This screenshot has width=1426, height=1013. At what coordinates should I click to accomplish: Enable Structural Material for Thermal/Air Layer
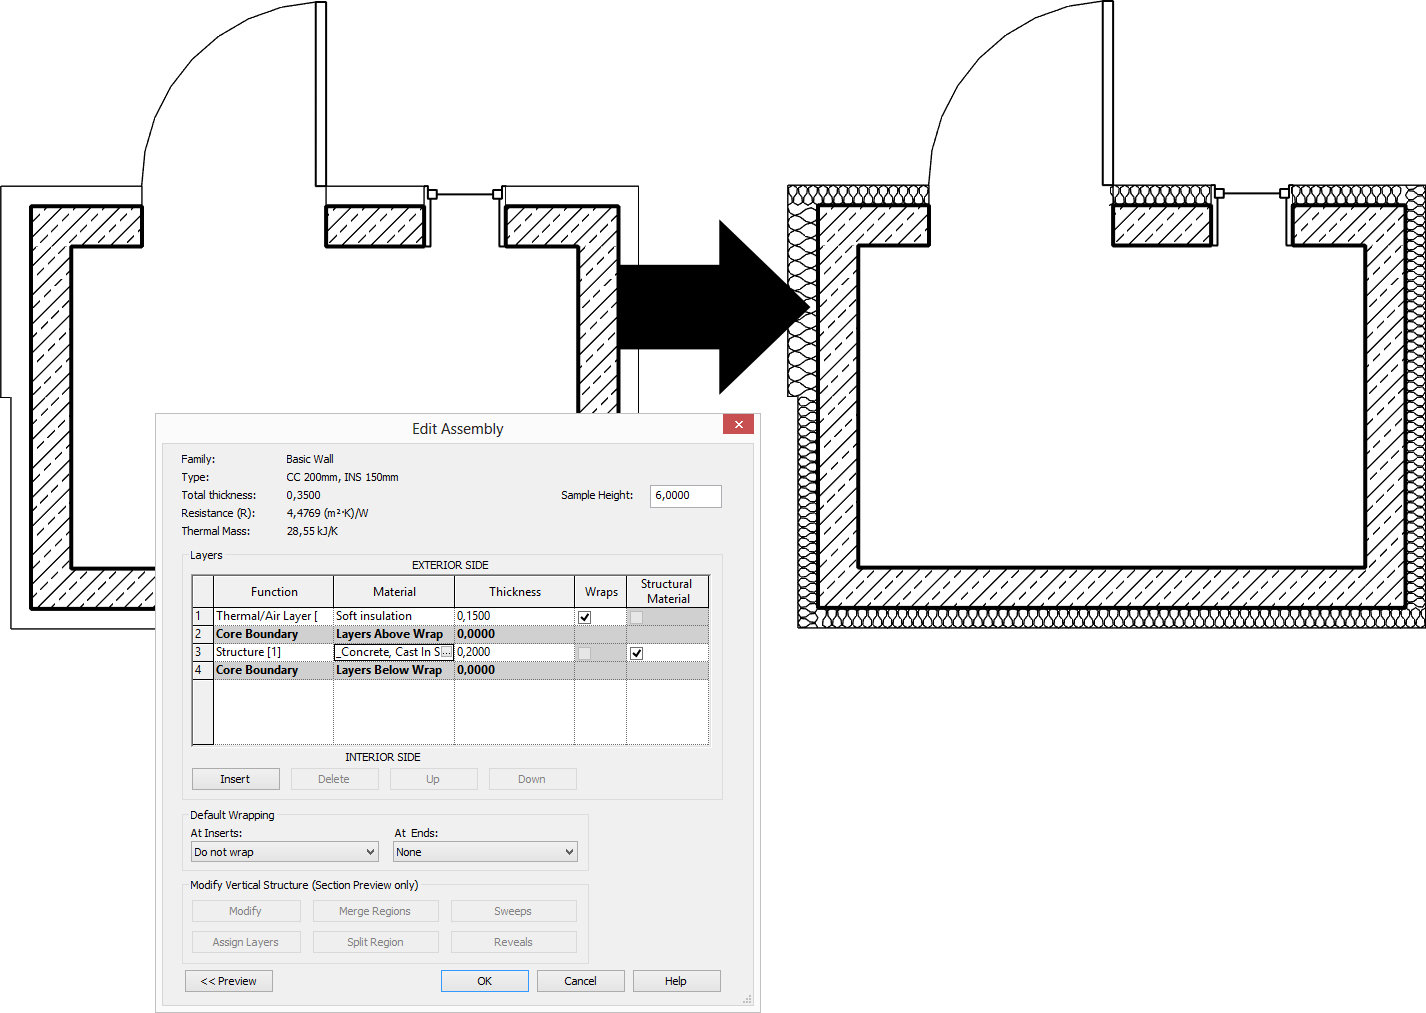click(x=636, y=616)
